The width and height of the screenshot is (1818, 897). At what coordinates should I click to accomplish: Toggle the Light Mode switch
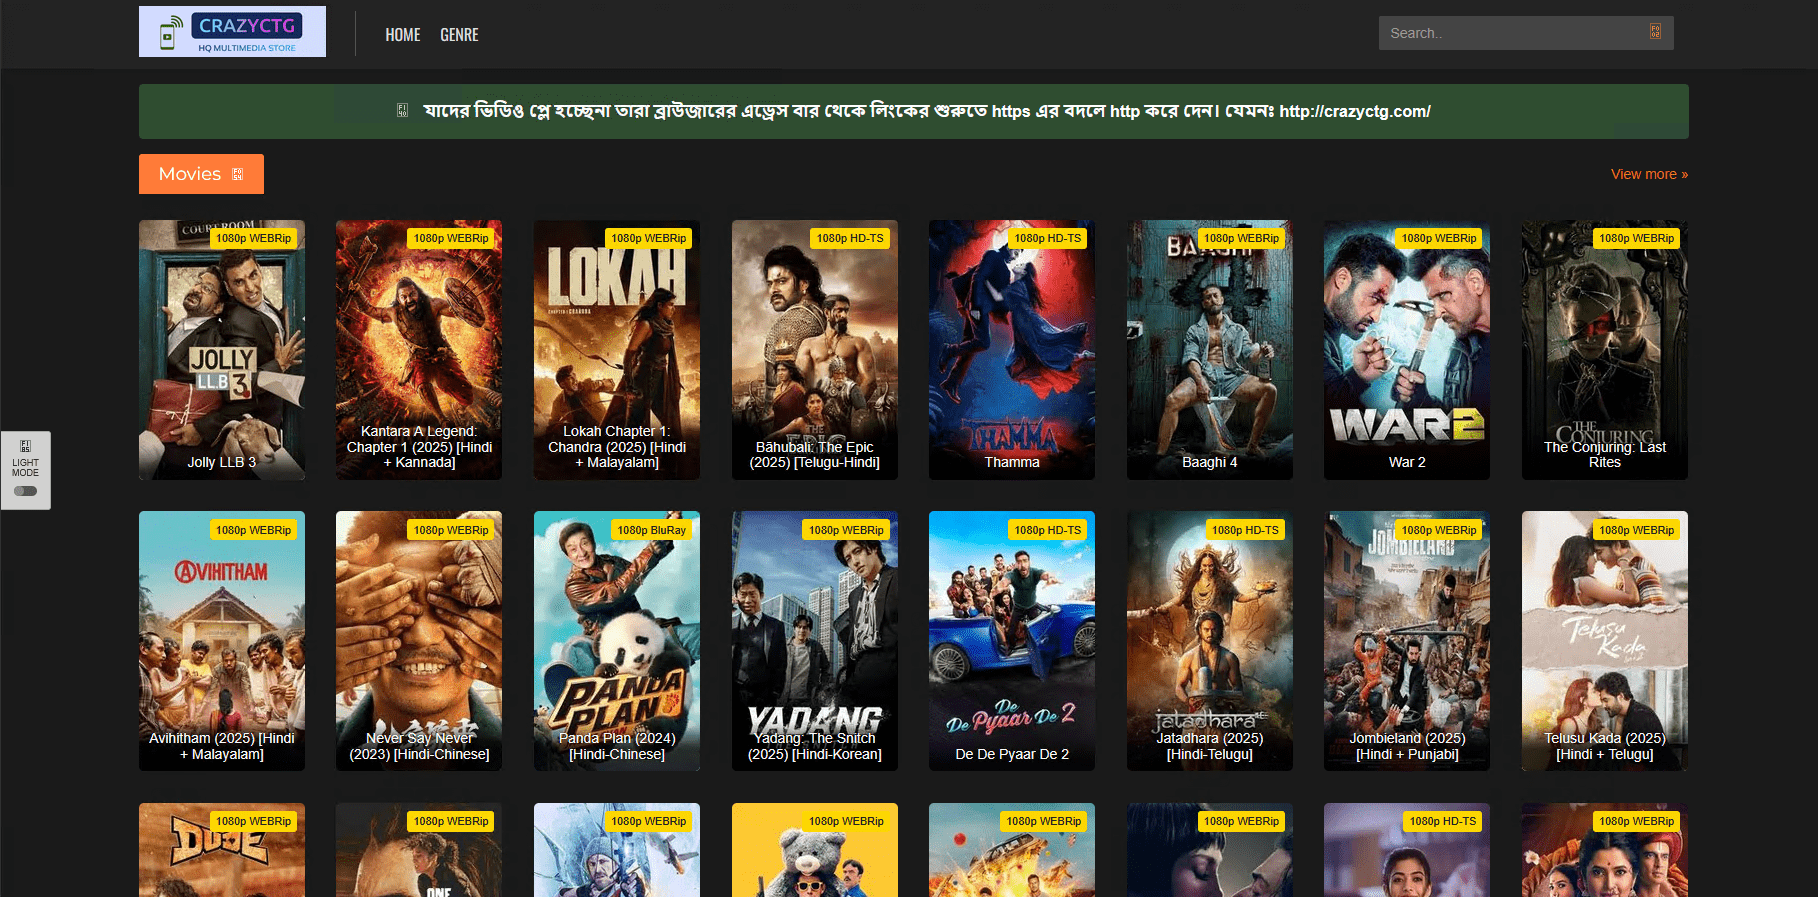pyautogui.click(x=25, y=491)
